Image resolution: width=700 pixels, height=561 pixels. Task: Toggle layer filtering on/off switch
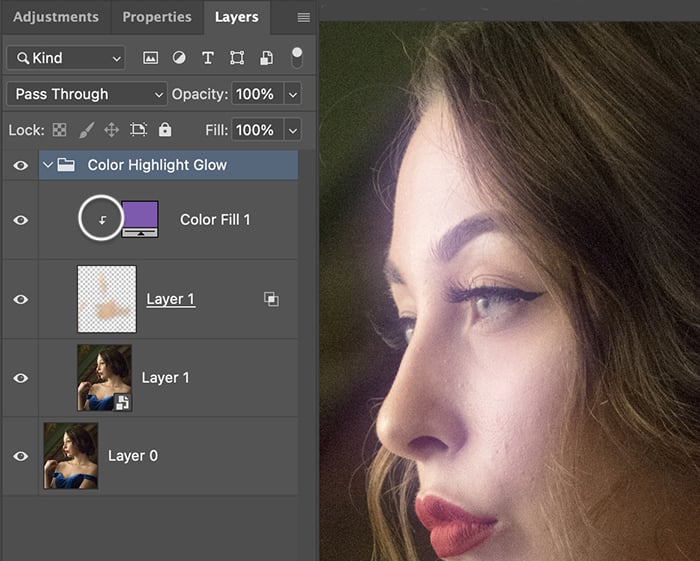pos(297,58)
